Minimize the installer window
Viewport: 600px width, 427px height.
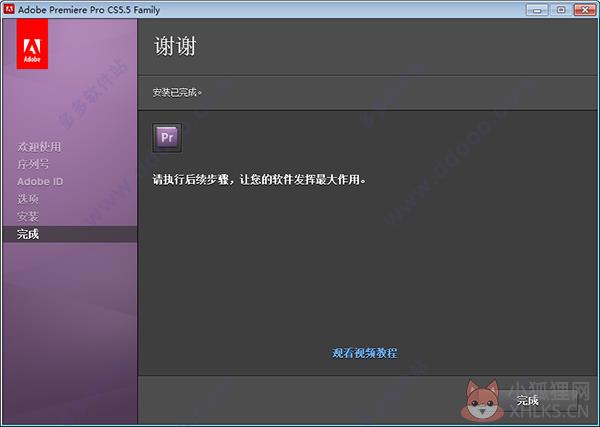537,10
